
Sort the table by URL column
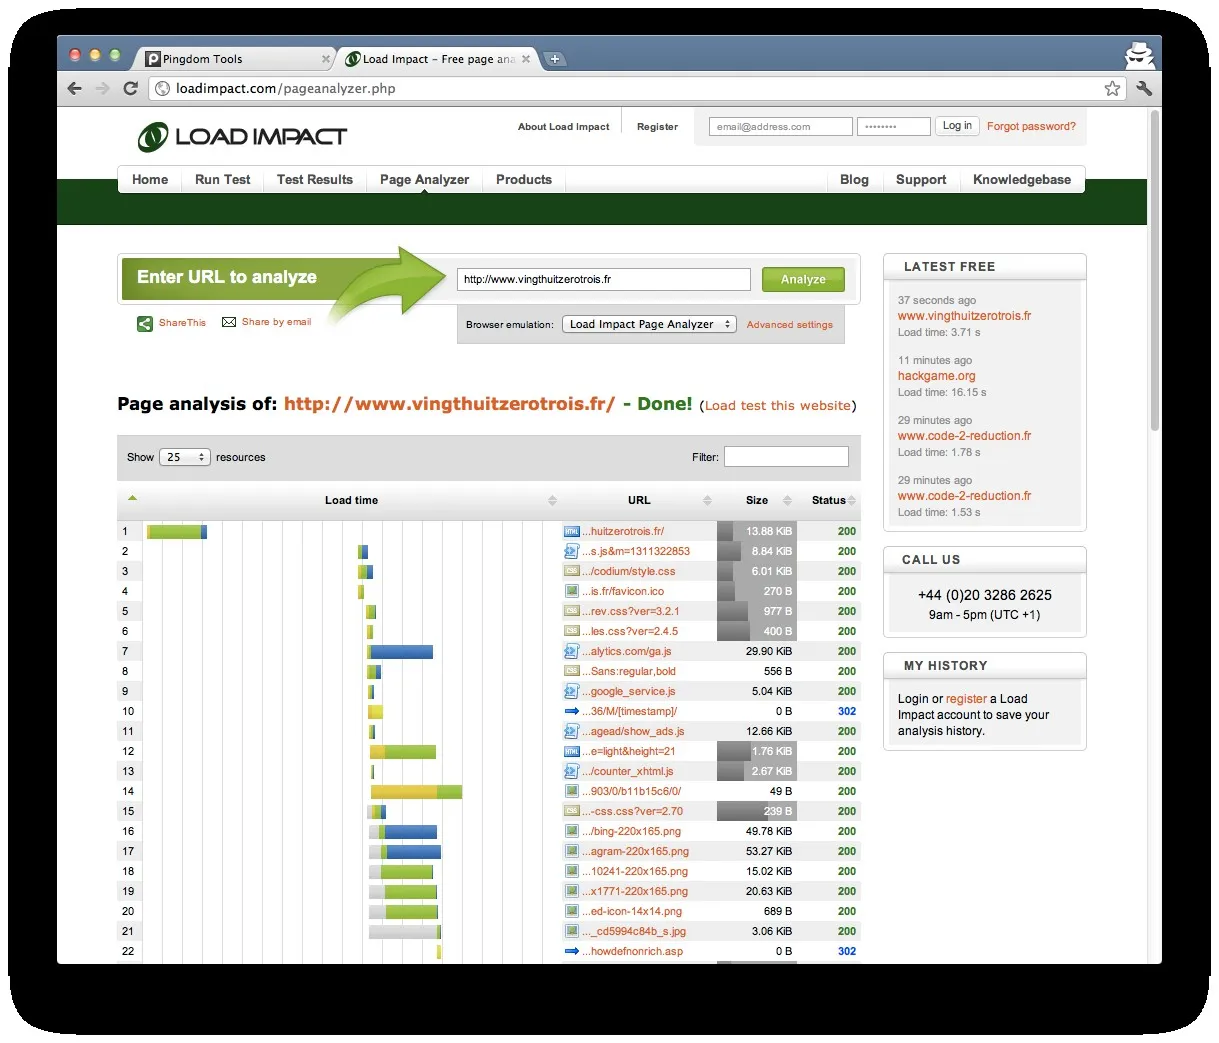coord(639,500)
